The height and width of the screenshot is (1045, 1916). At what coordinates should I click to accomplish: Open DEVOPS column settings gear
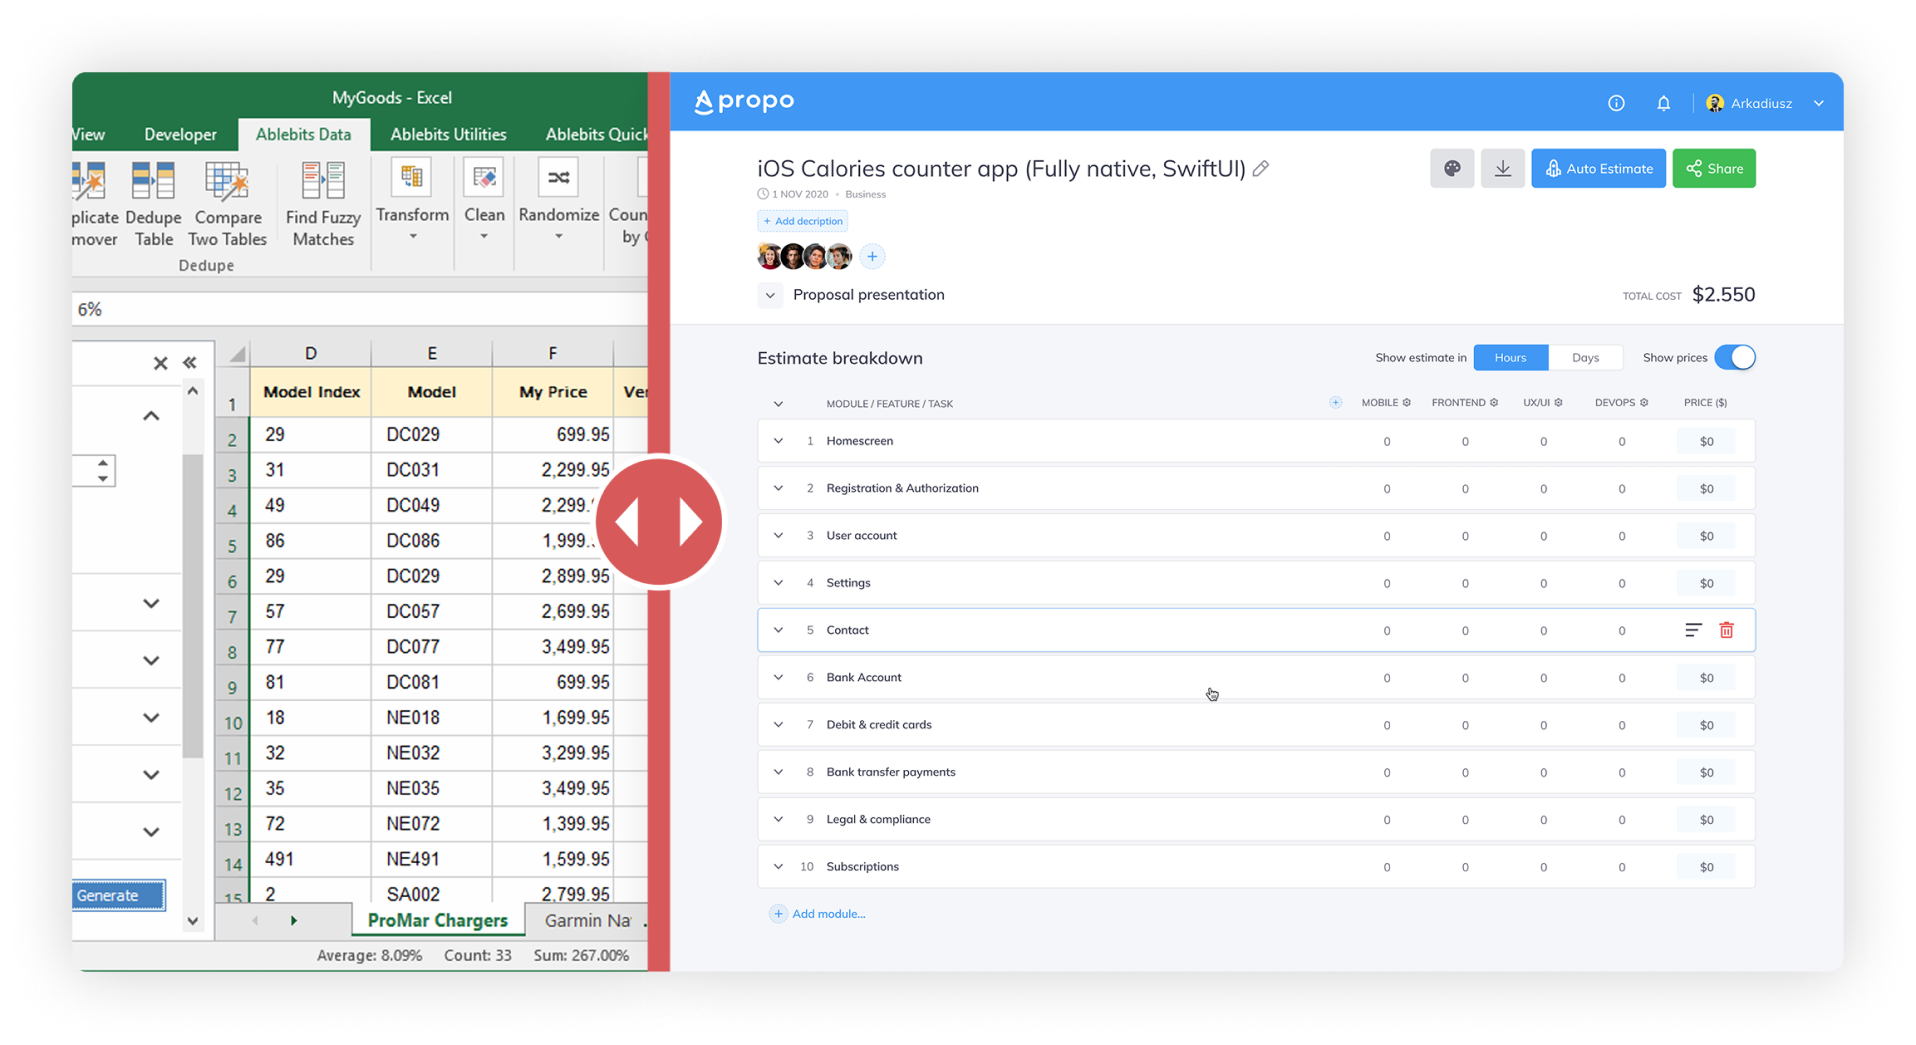tap(1644, 403)
